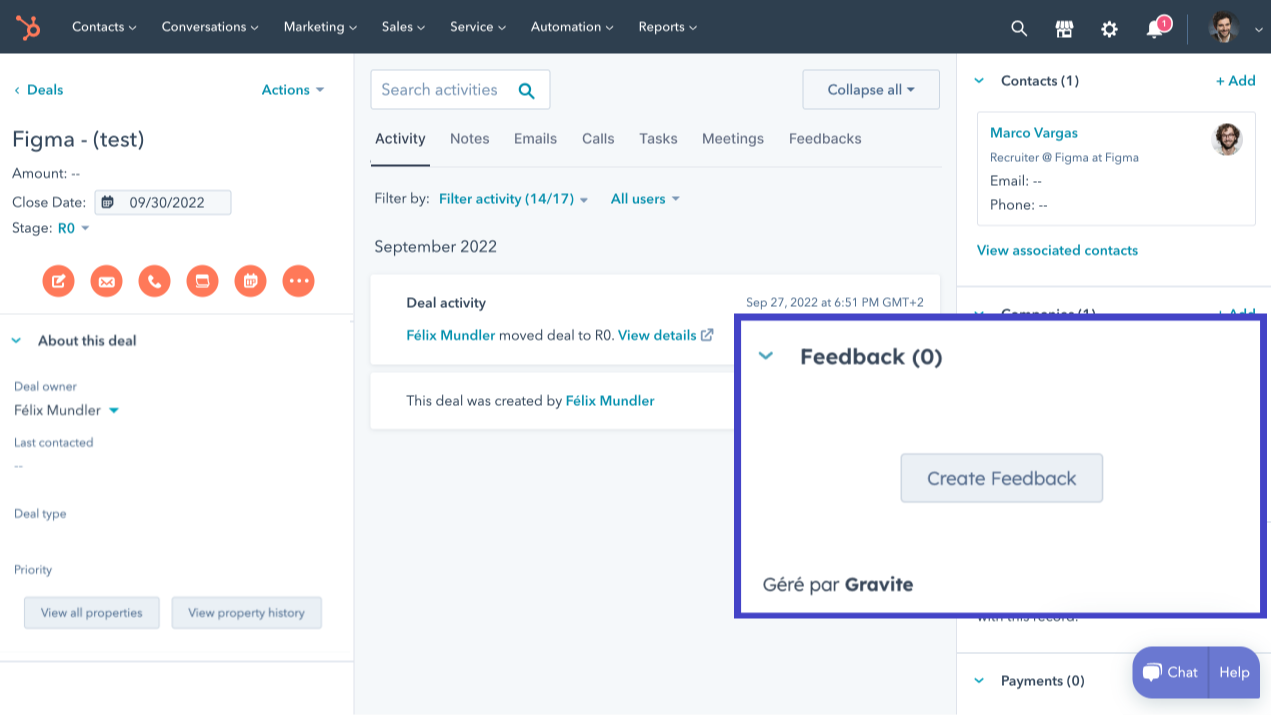Click the Create Feedback button
Image resolution: width=1271 pixels, height=715 pixels.
tap(1001, 478)
